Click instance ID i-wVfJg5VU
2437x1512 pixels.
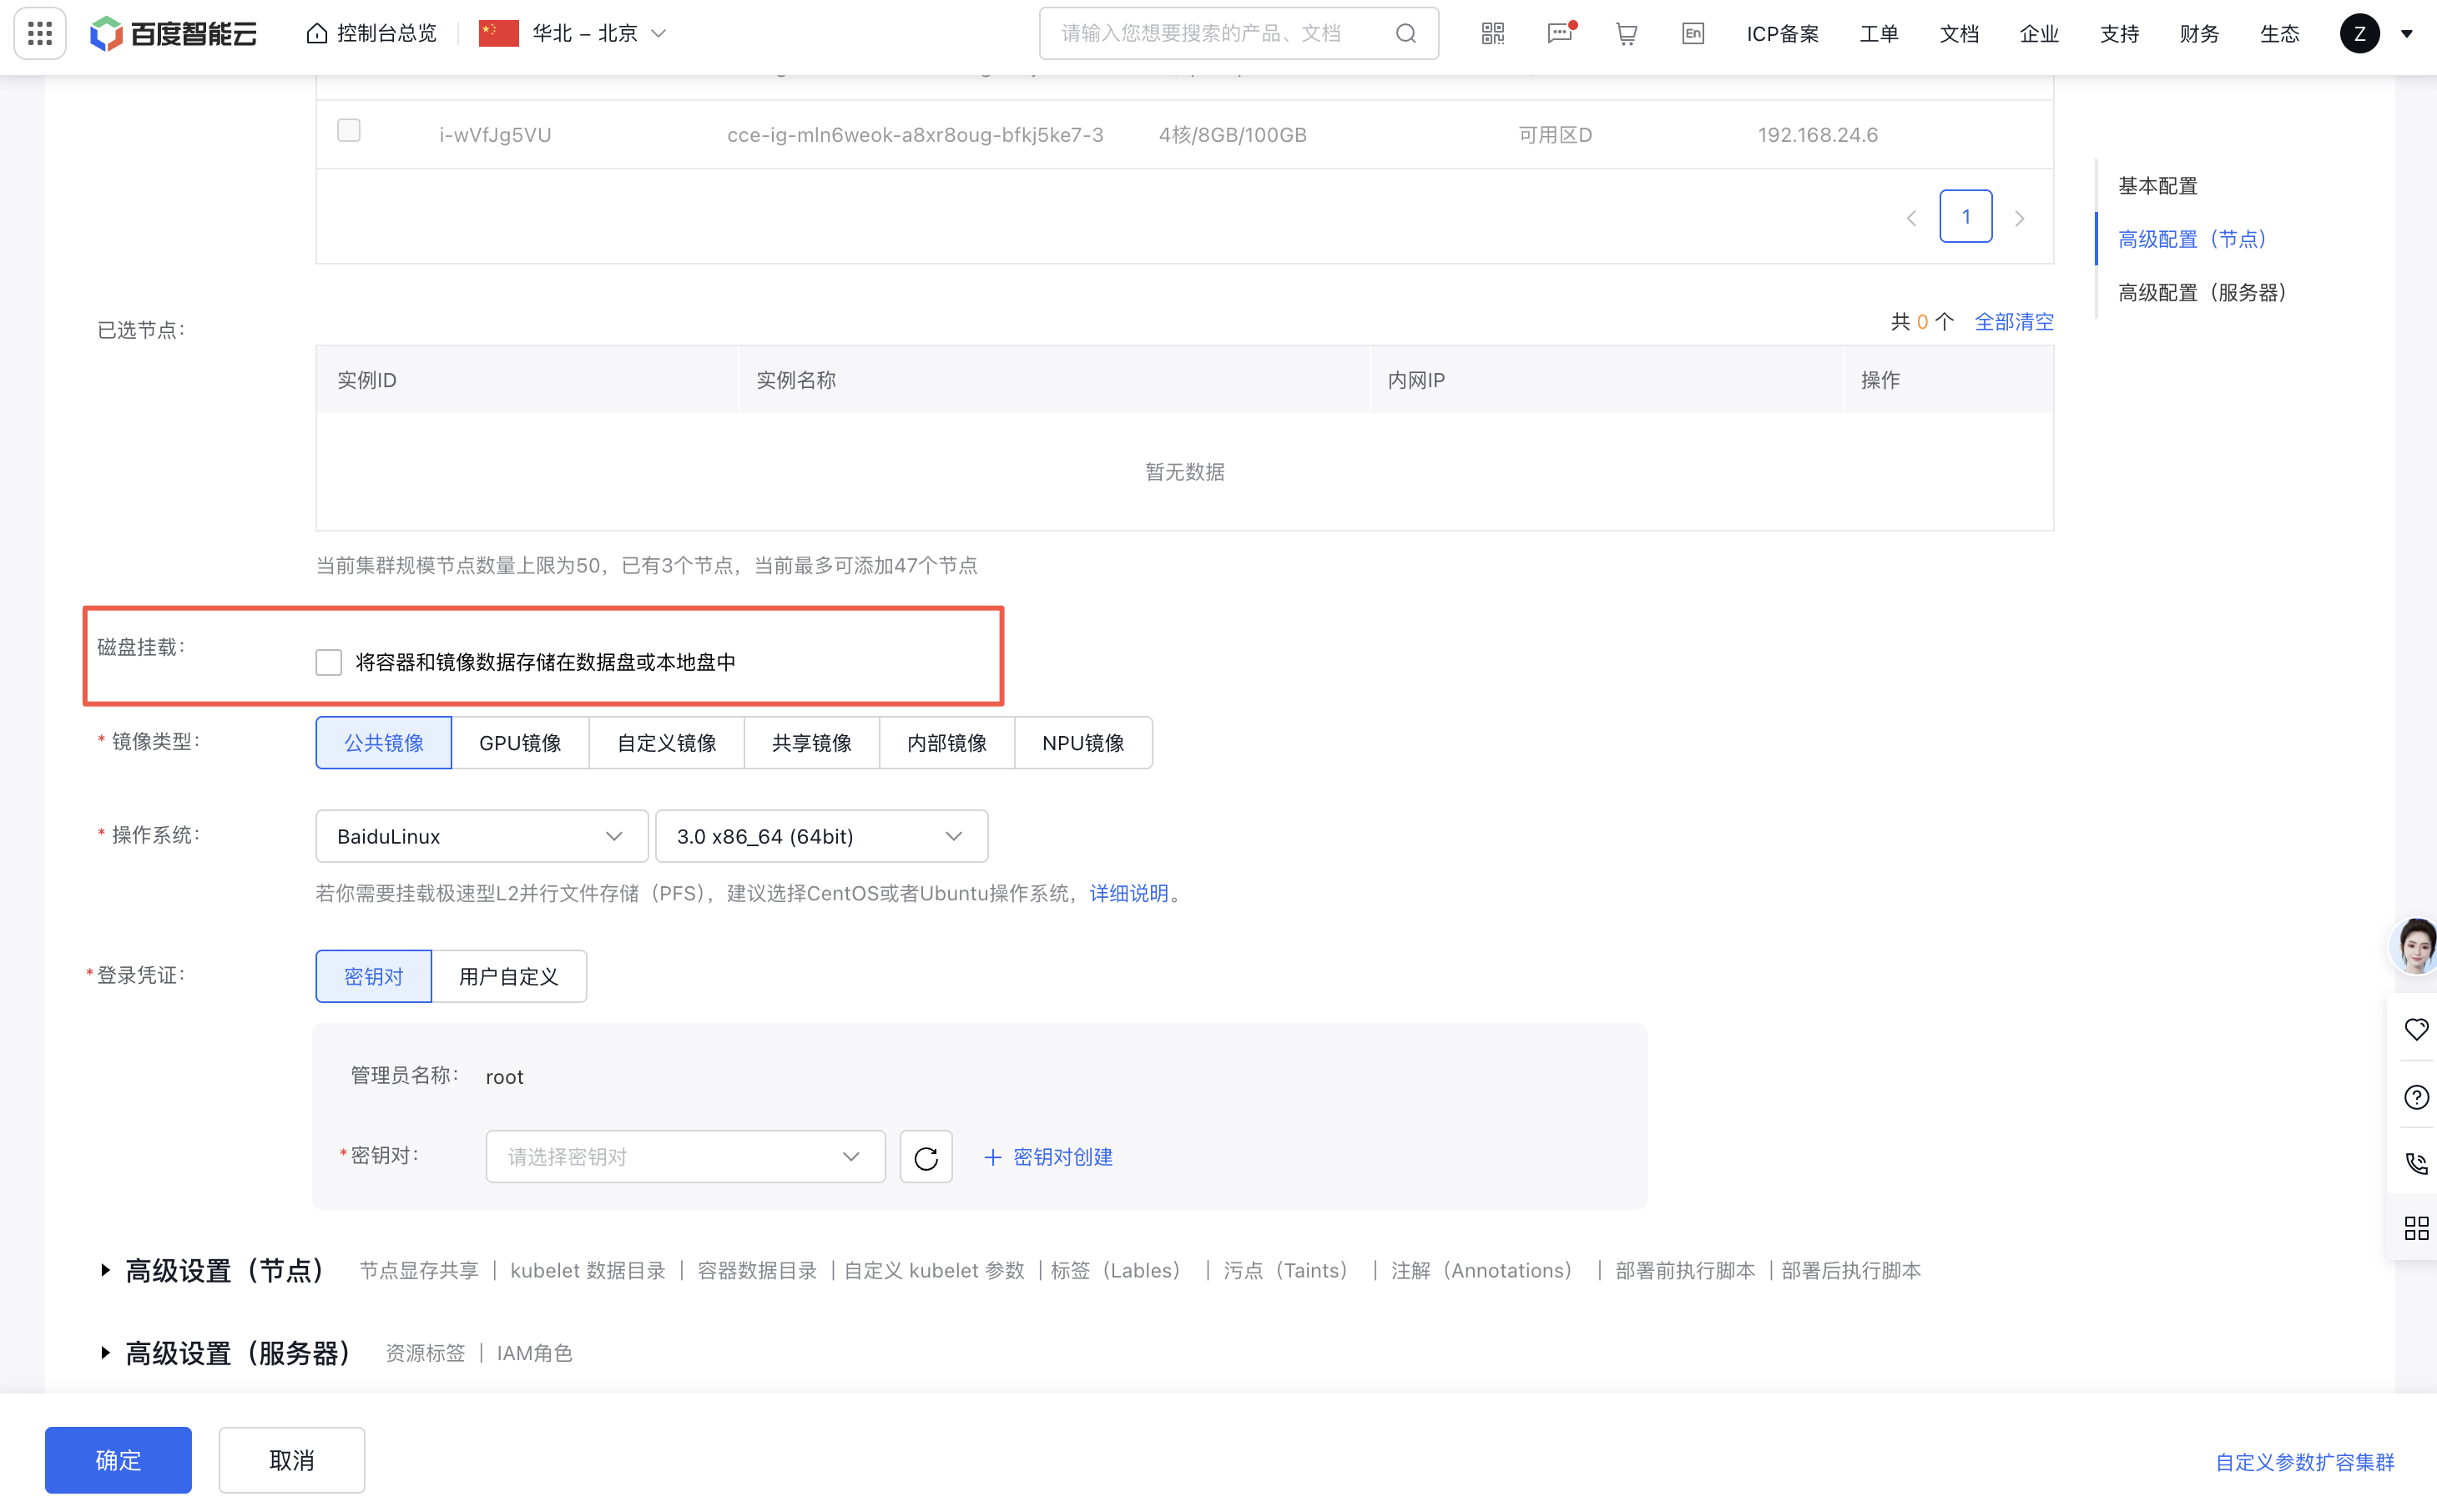495,135
